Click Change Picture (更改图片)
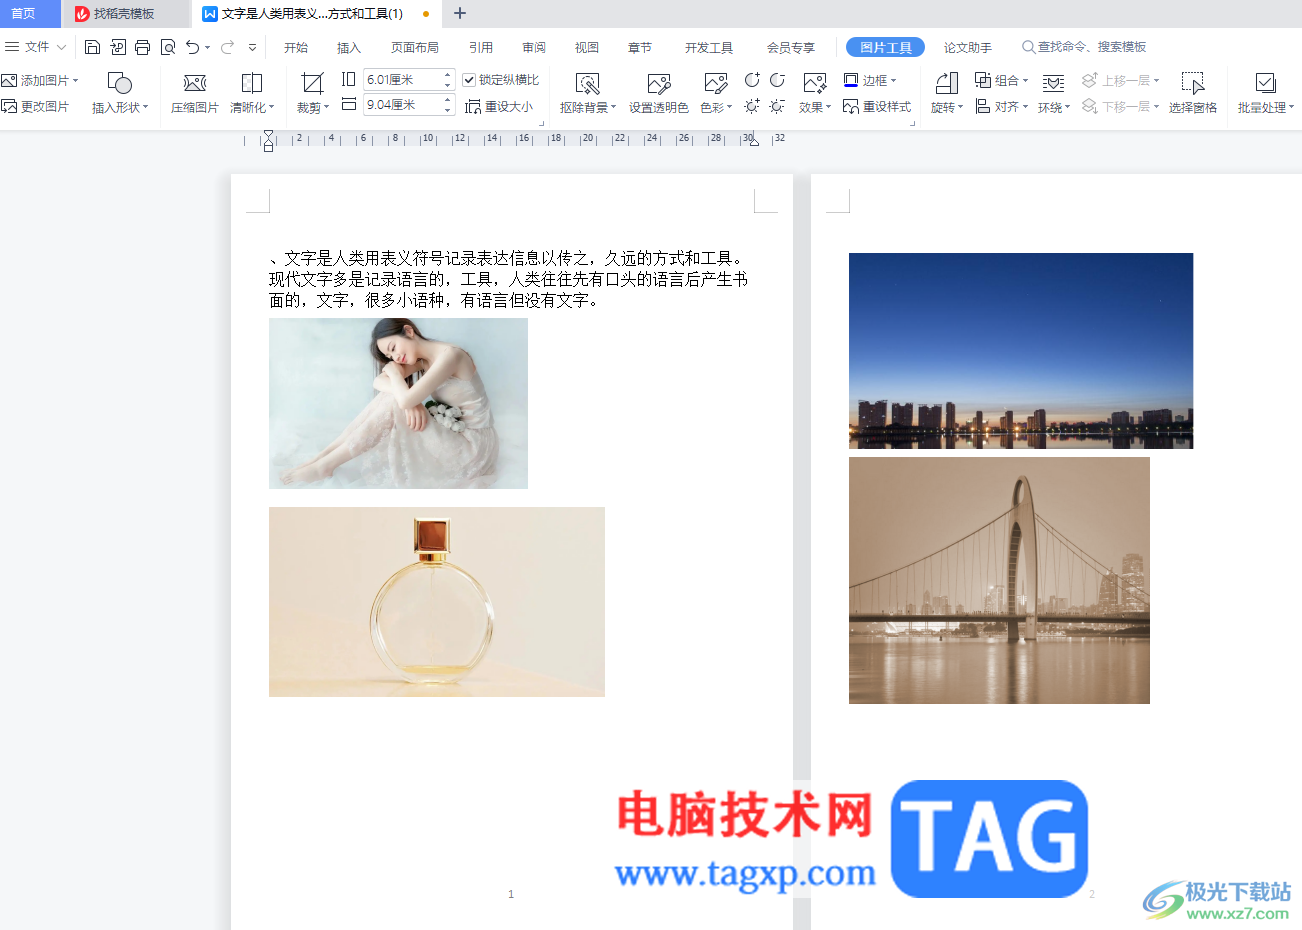Screen dimensions: 1302x930 point(35,106)
